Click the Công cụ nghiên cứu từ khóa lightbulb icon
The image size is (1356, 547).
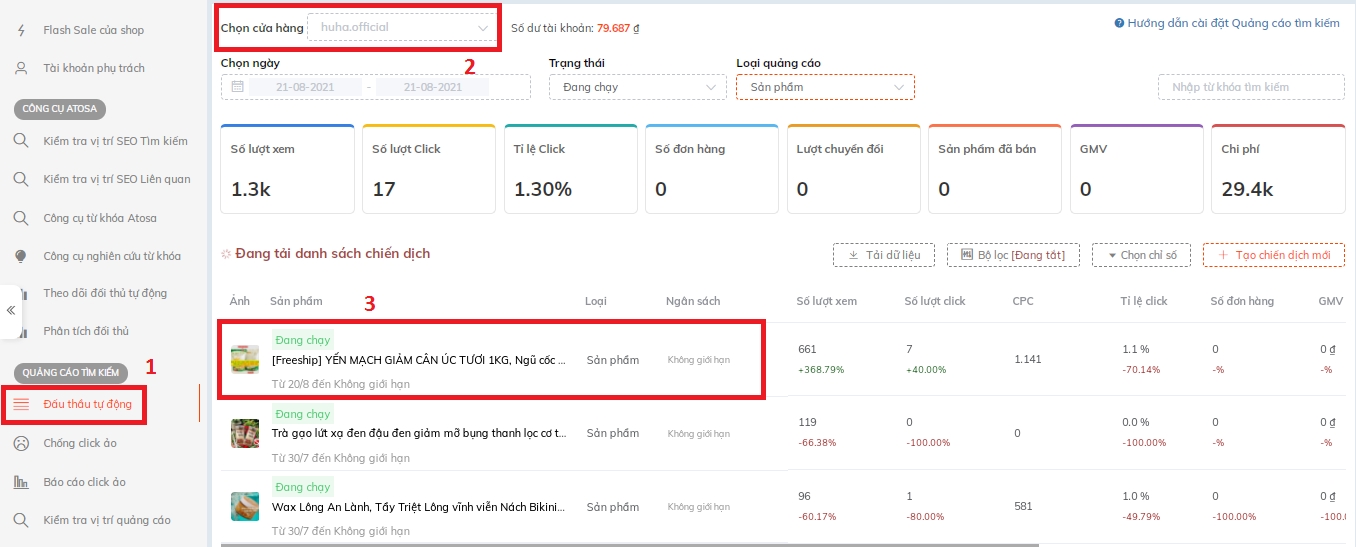21,256
